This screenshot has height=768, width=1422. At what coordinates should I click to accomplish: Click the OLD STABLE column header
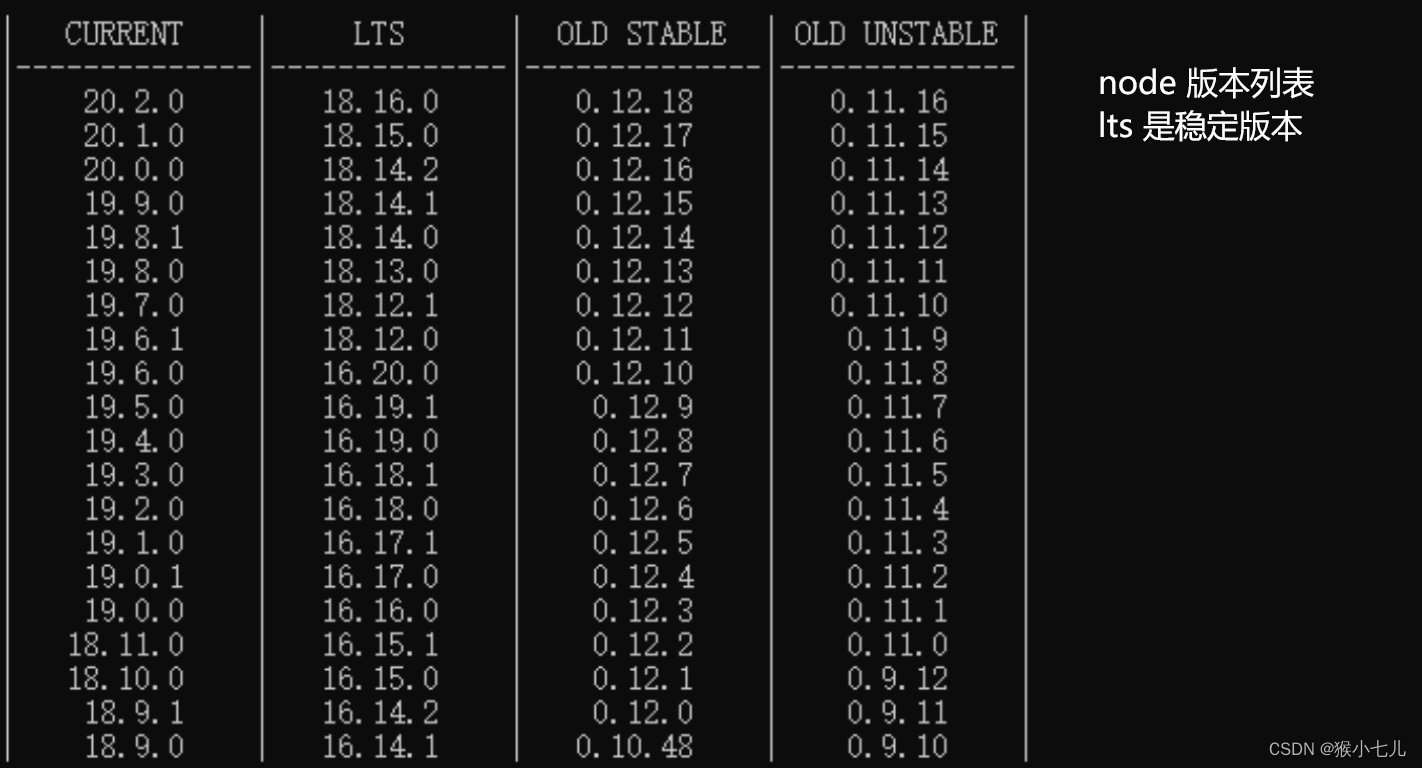pyautogui.click(x=641, y=34)
